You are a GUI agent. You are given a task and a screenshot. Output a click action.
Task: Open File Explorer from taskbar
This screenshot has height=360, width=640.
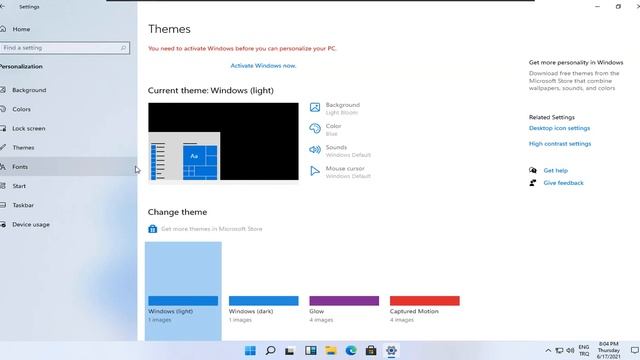(x=331, y=350)
